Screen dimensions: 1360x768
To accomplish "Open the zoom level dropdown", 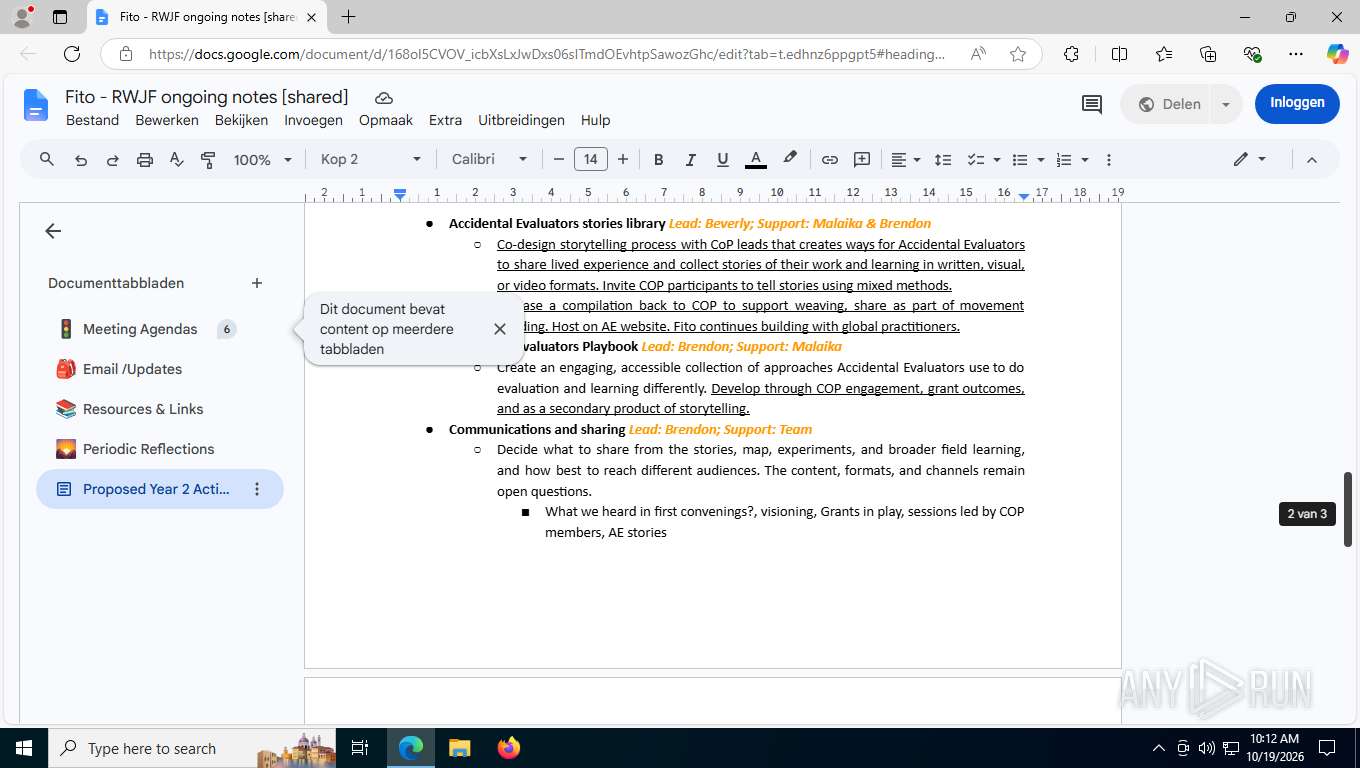I will [x=263, y=160].
